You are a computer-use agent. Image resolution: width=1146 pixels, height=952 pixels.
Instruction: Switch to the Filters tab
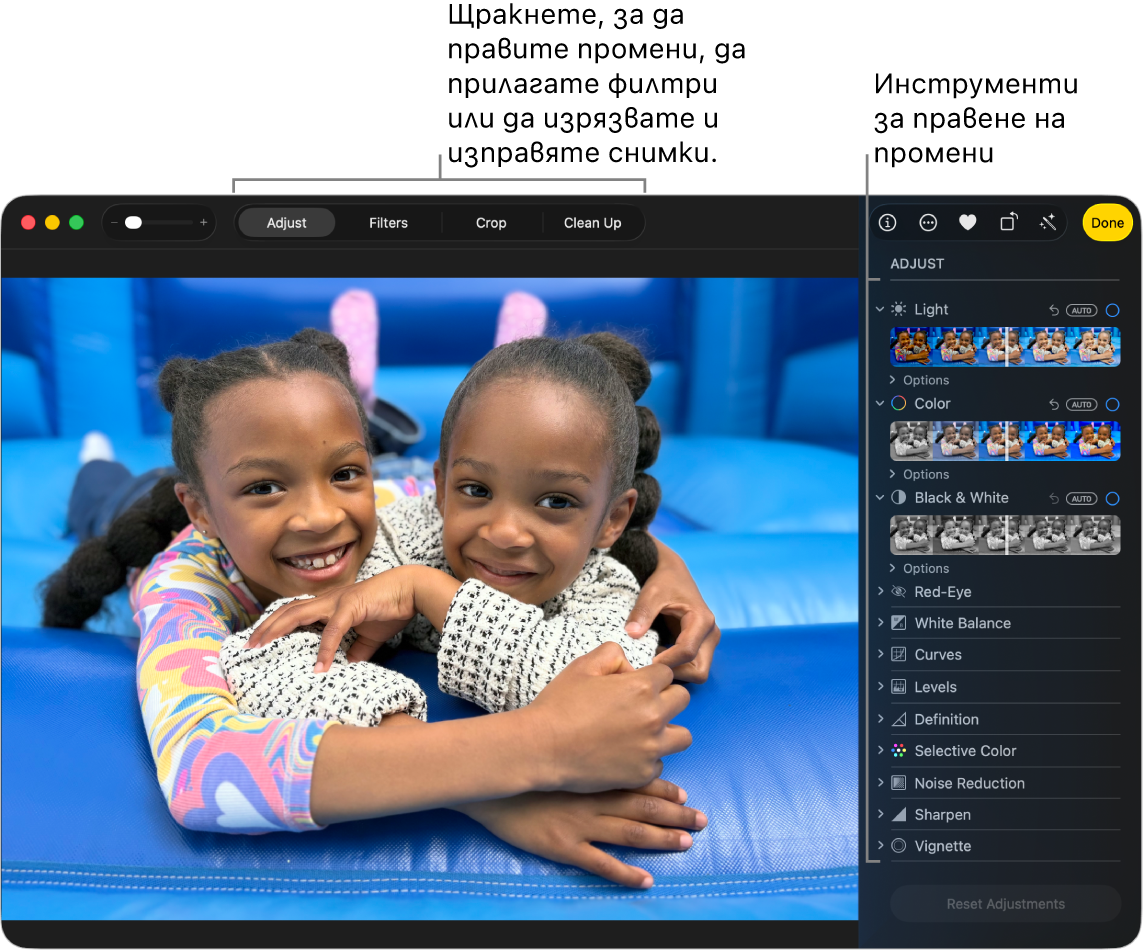pos(389,223)
